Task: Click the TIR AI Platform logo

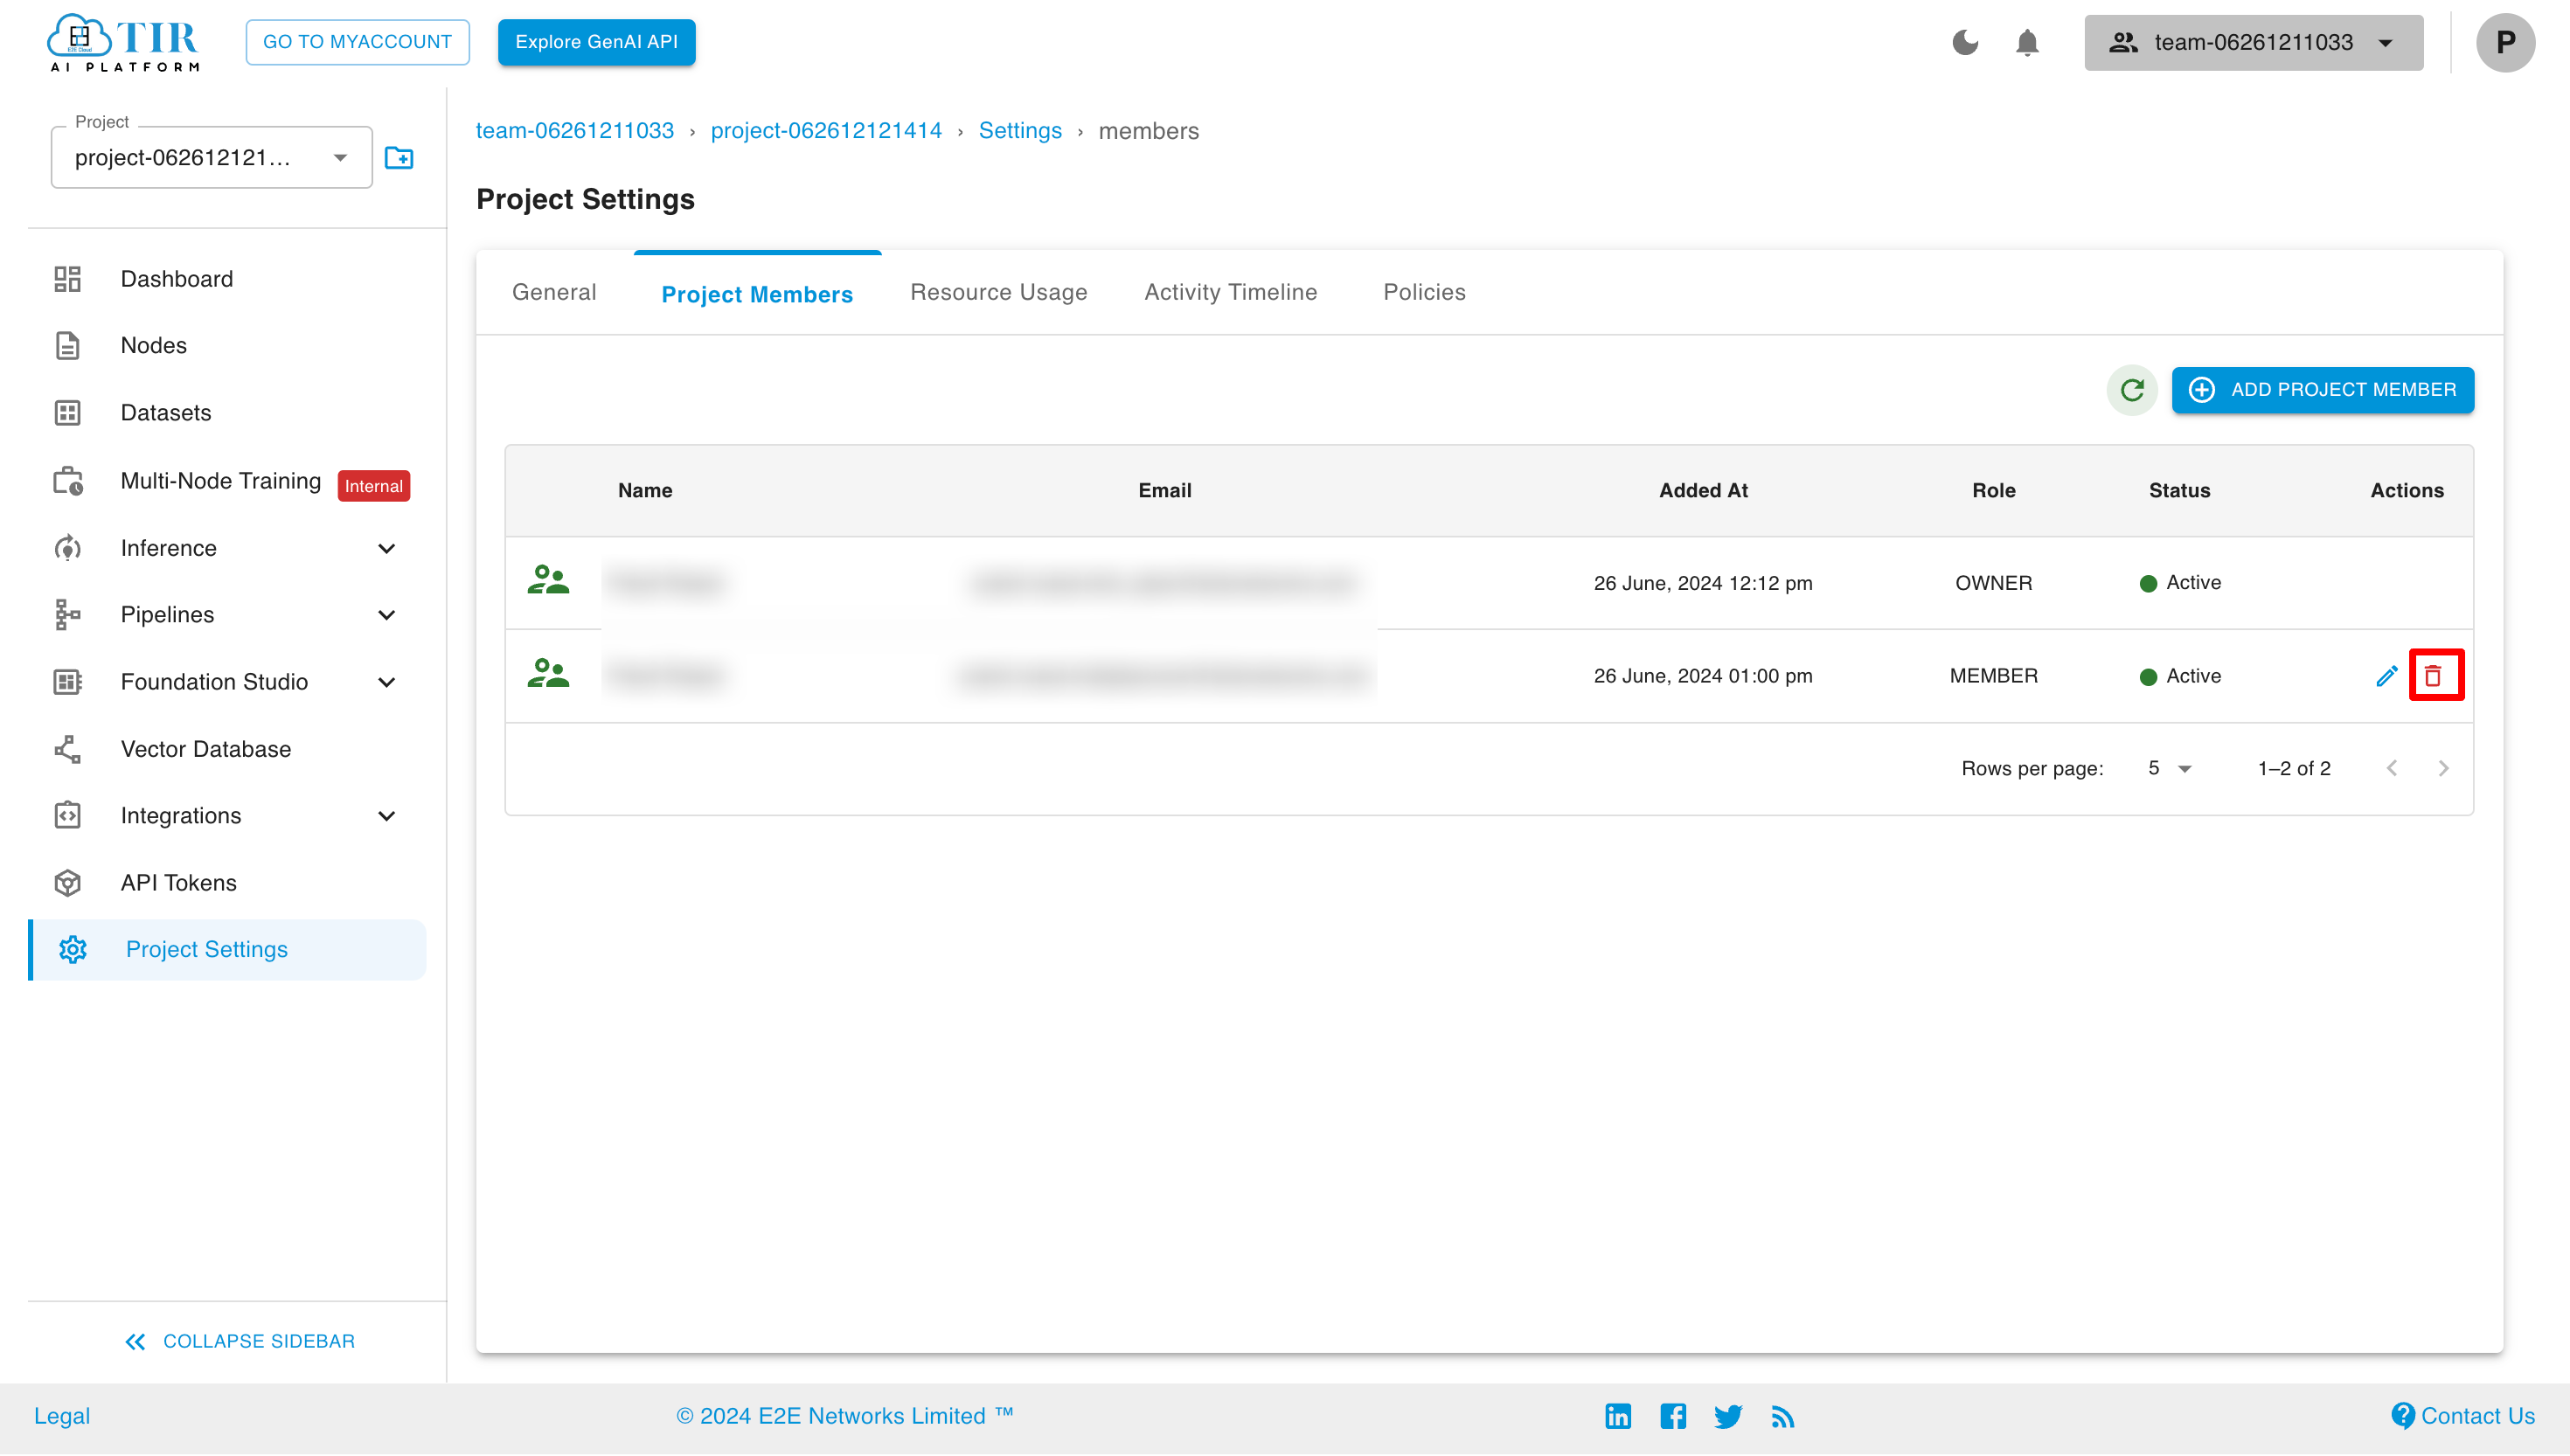Action: pos(123,42)
